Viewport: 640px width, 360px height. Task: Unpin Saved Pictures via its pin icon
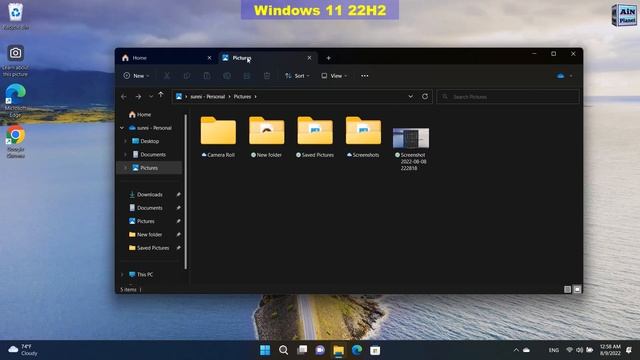pyautogui.click(x=178, y=248)
